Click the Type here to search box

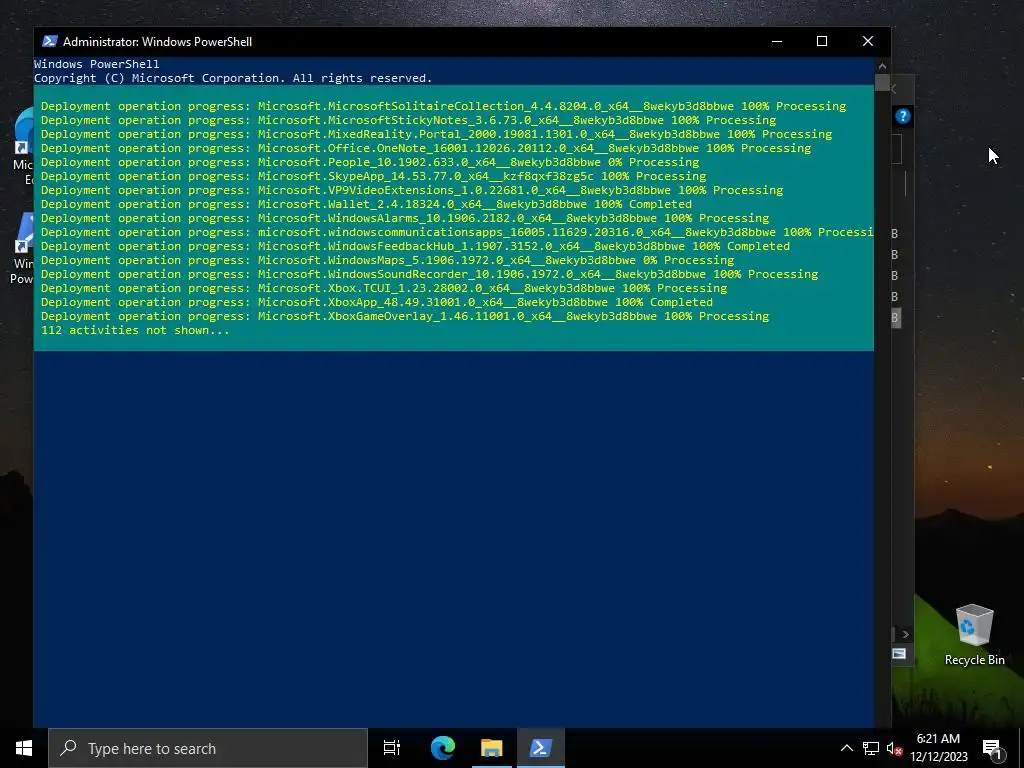click(208, 748)
